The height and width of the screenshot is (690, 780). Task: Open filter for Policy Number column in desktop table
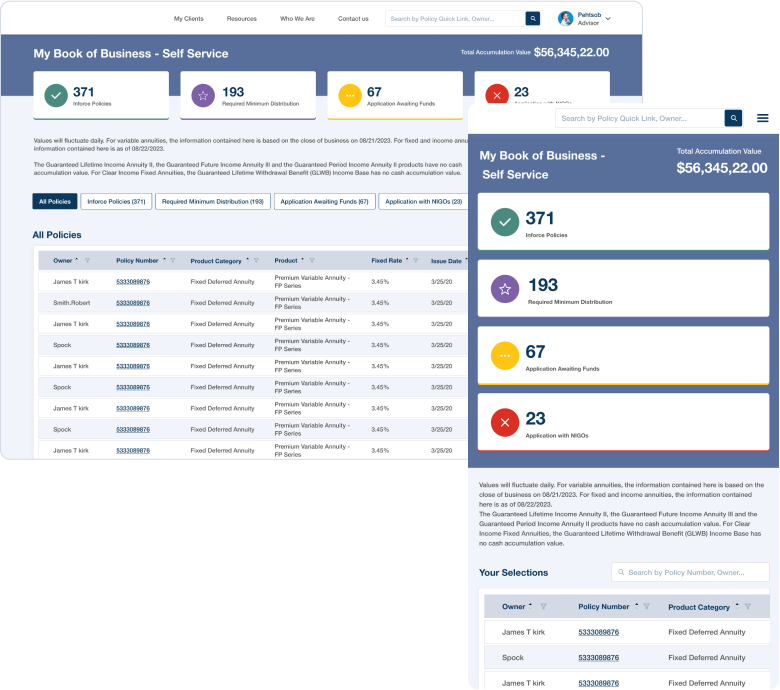[x=173, y=261]
